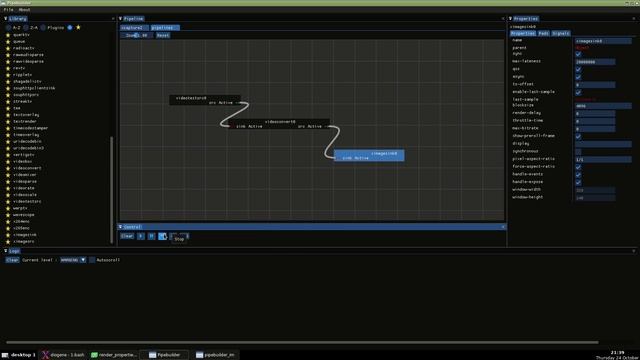Toggle the handle-events checkbox

click(578, 175)
